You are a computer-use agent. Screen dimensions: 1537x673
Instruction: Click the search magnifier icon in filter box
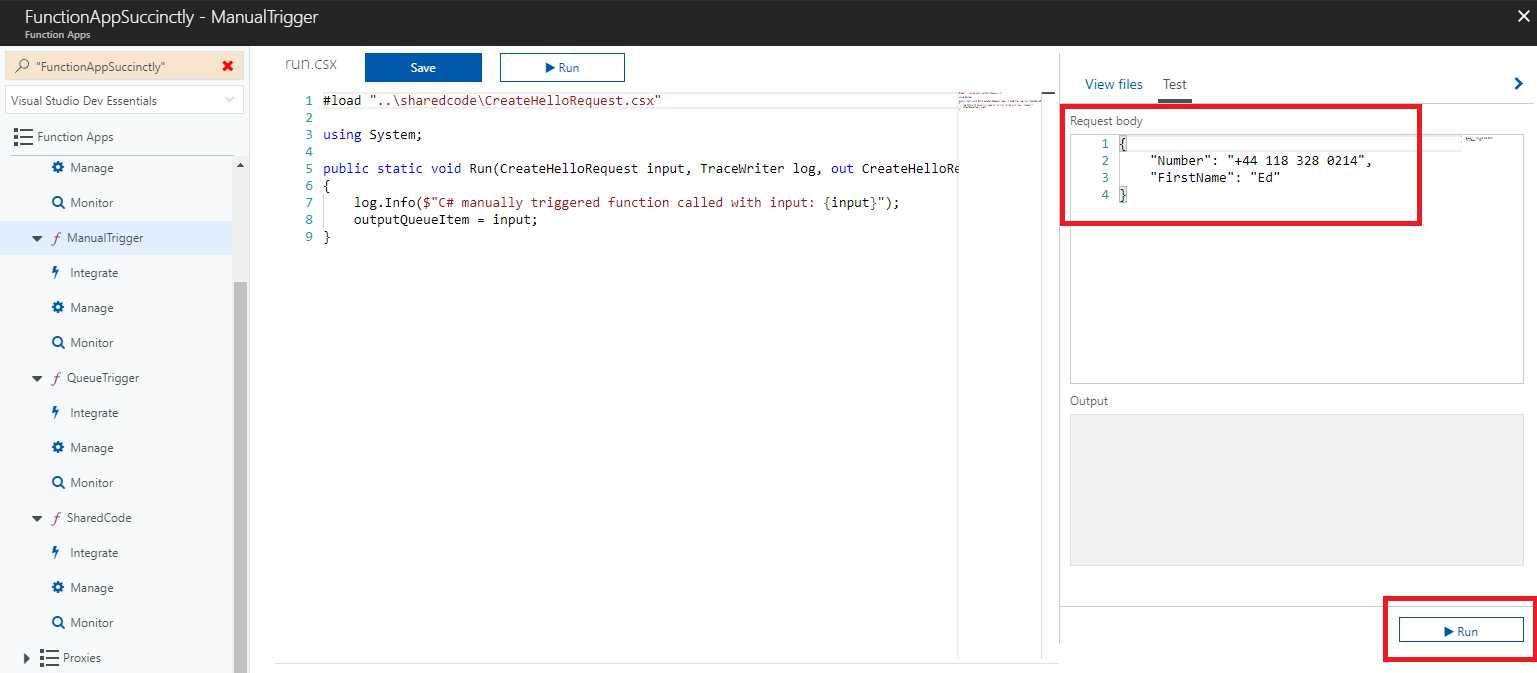22,66
